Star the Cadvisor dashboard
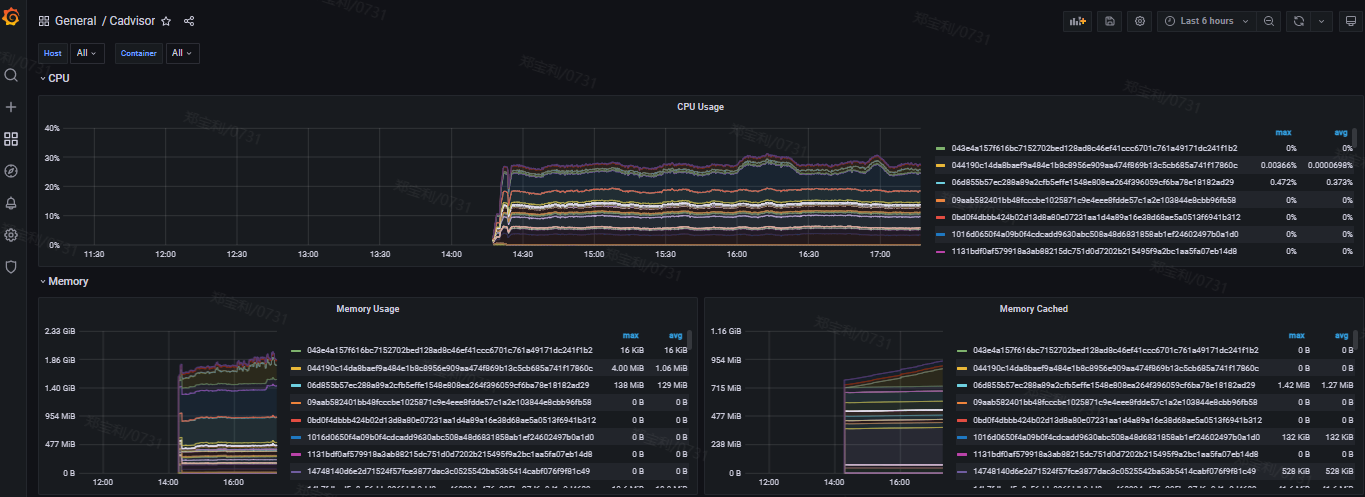This screenshot has height=497, width=1365. (166, 21)
